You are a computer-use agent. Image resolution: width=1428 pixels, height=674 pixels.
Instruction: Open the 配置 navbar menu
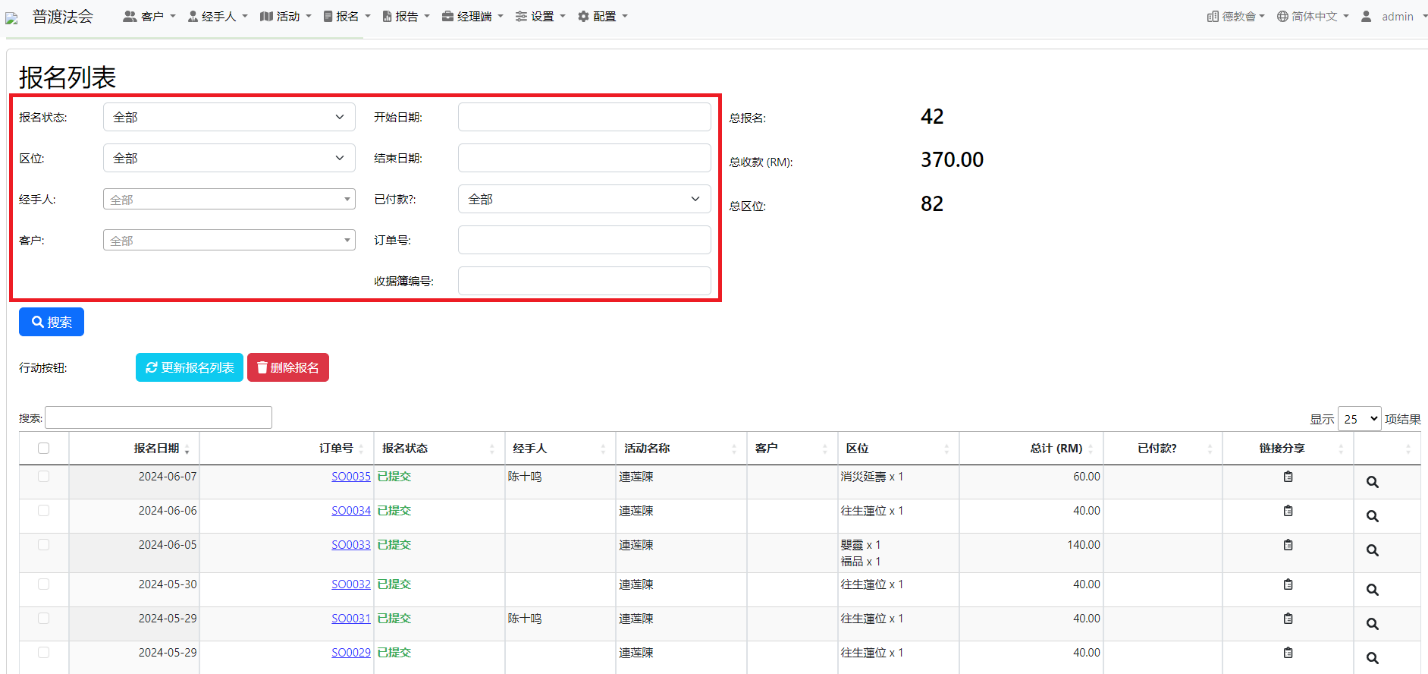tap(603, 16)
